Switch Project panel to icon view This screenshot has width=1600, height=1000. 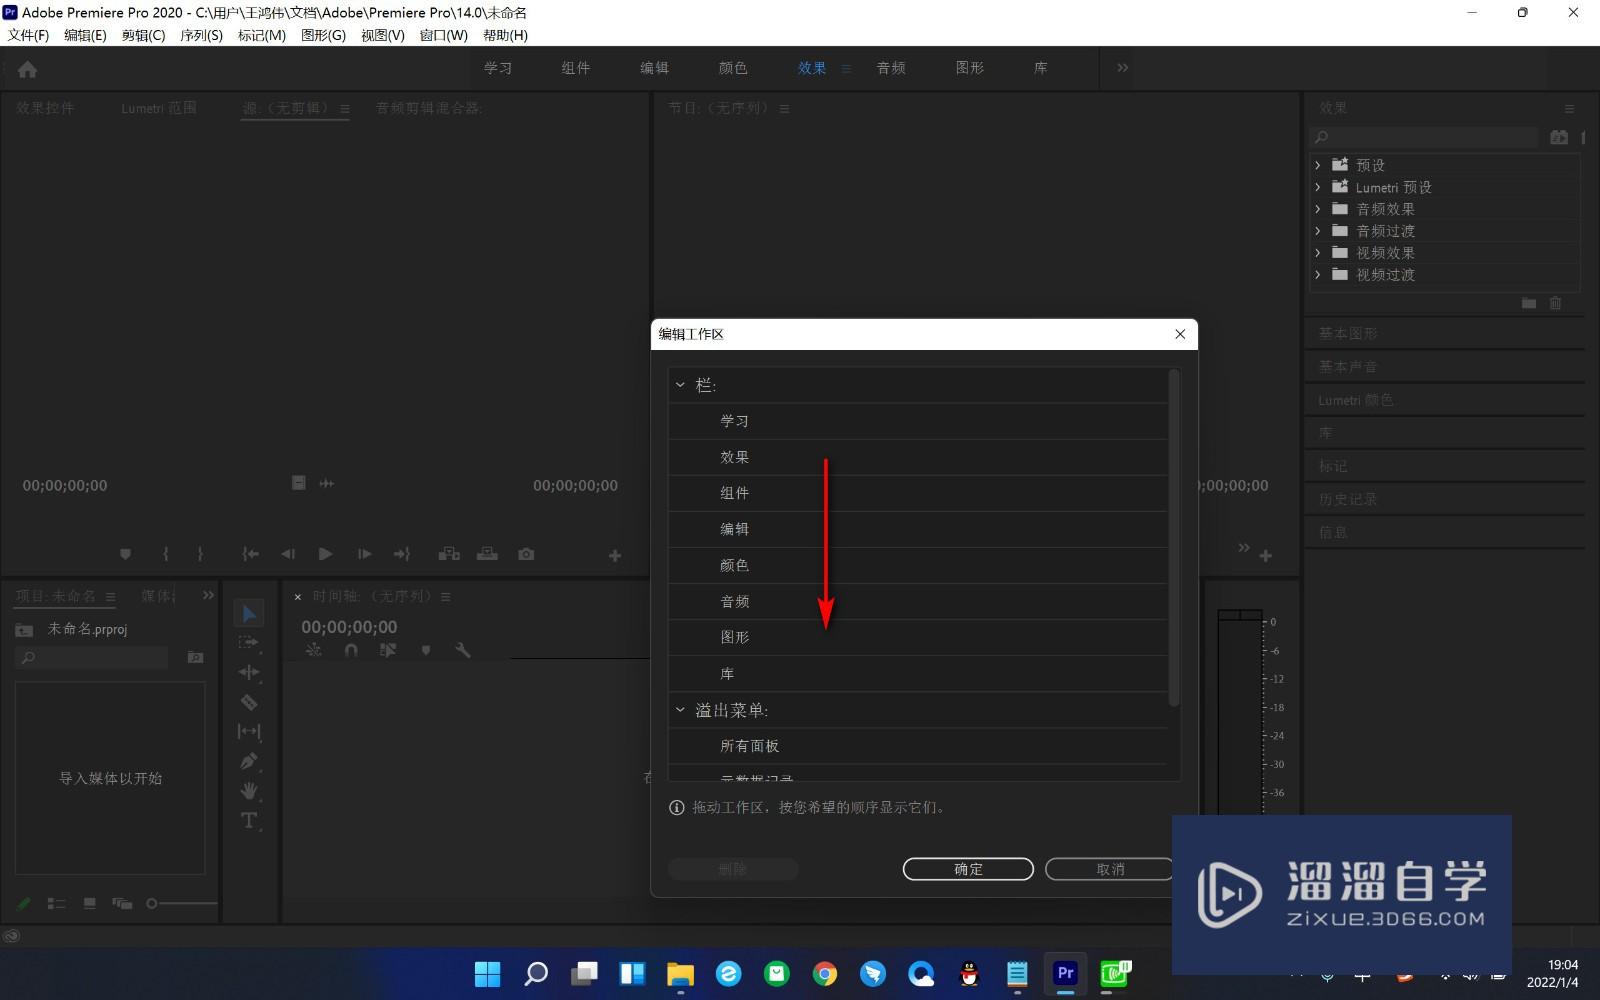click(89, 904)
